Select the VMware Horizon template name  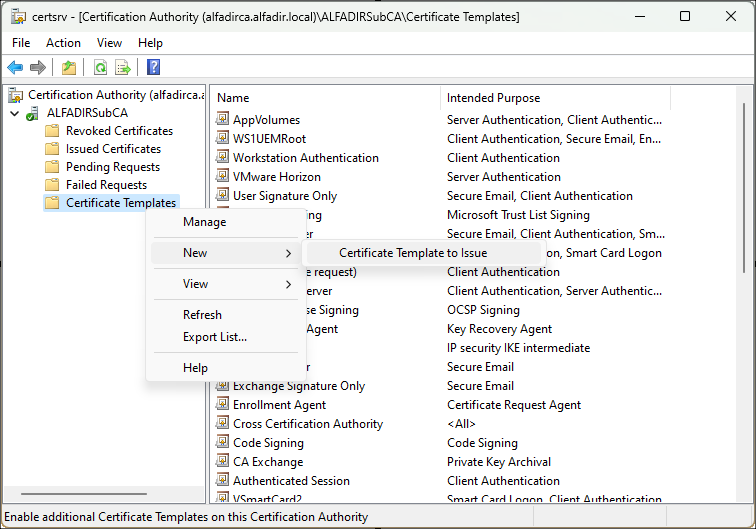[x=277, y=176]
